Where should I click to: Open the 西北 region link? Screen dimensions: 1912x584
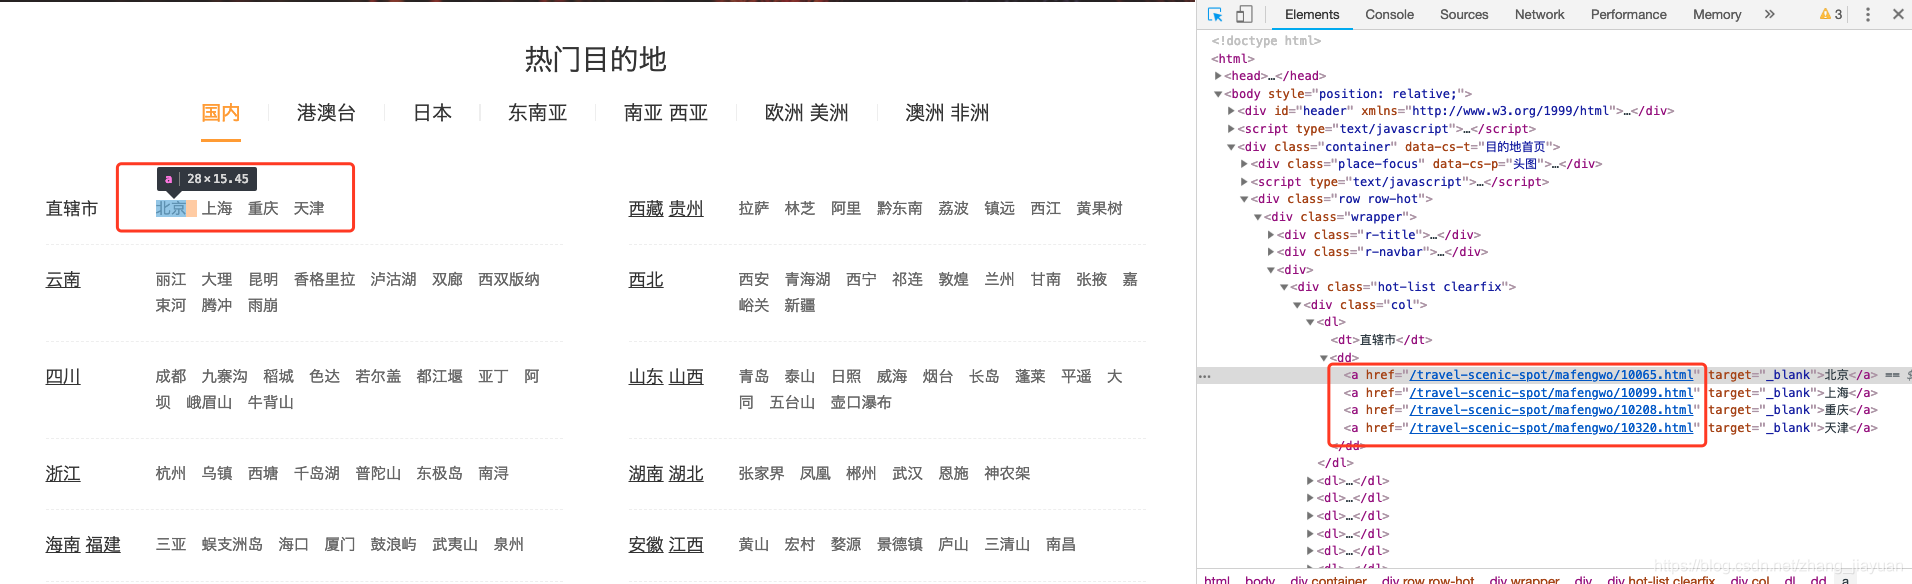(646, 280)
